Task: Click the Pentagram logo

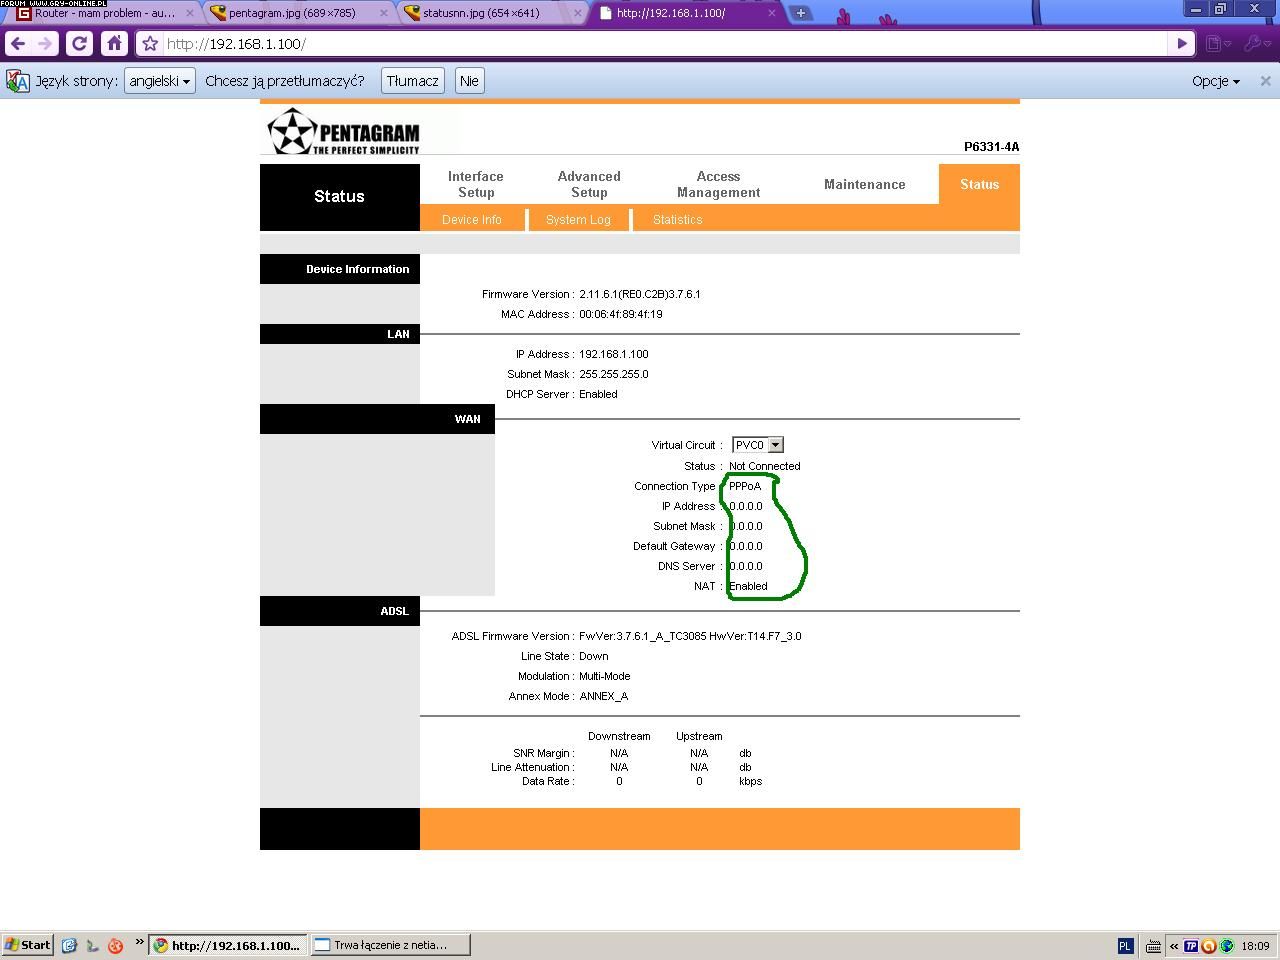Action: coord(343,132)
